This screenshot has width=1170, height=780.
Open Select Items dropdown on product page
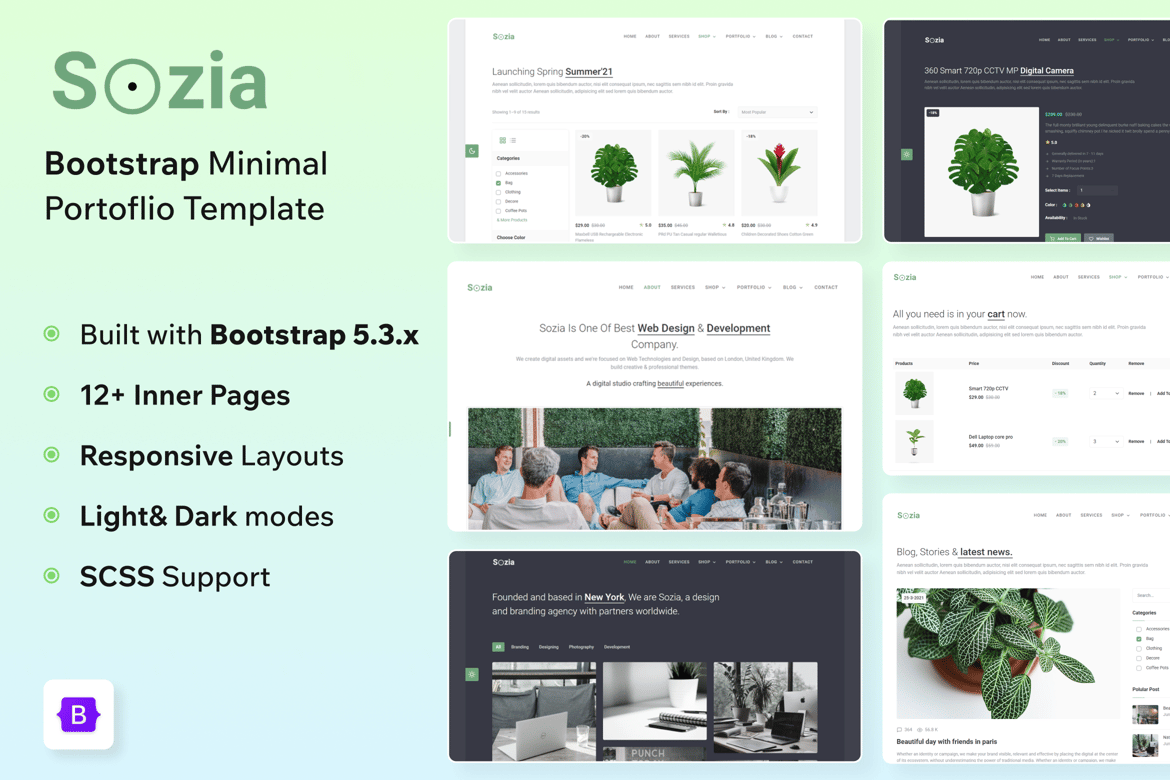[x=1097, y=190]
